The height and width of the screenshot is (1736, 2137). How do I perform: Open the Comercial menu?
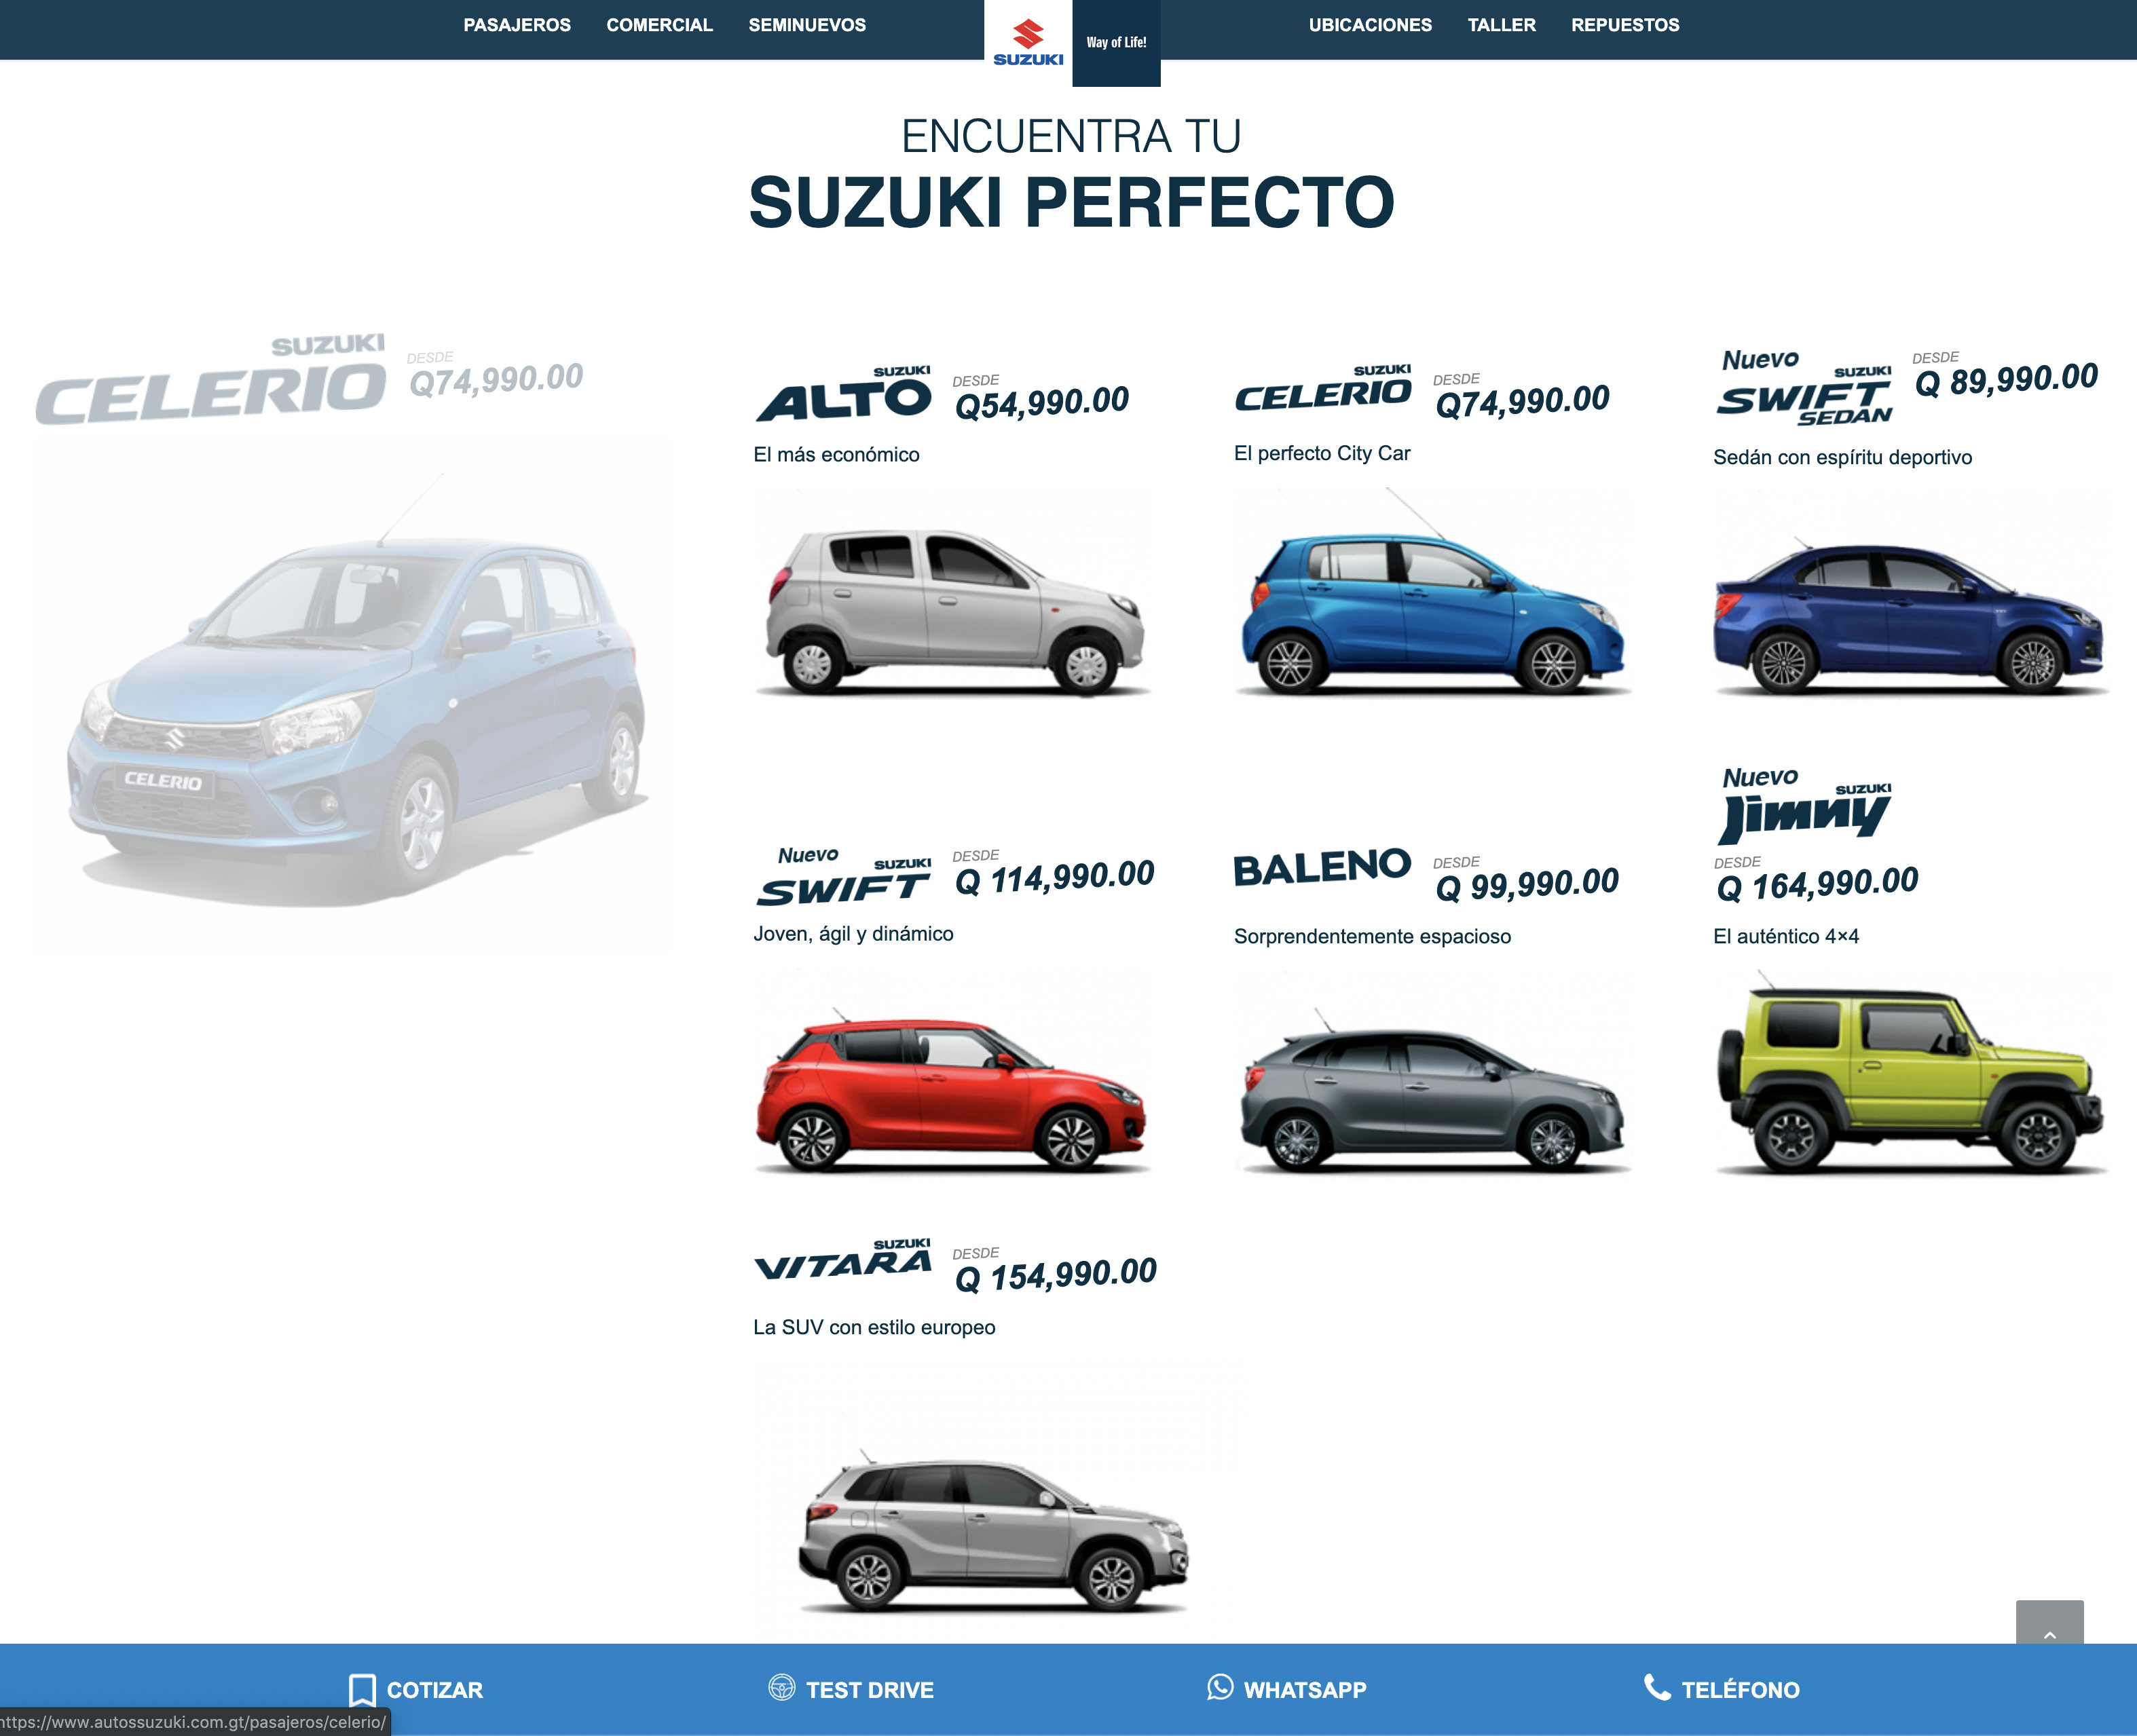pyautogui.click(x=659, y=25)
